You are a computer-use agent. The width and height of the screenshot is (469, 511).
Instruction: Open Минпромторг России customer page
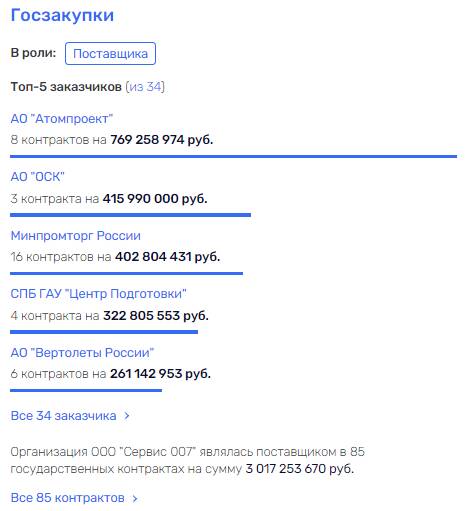[76, 235]
